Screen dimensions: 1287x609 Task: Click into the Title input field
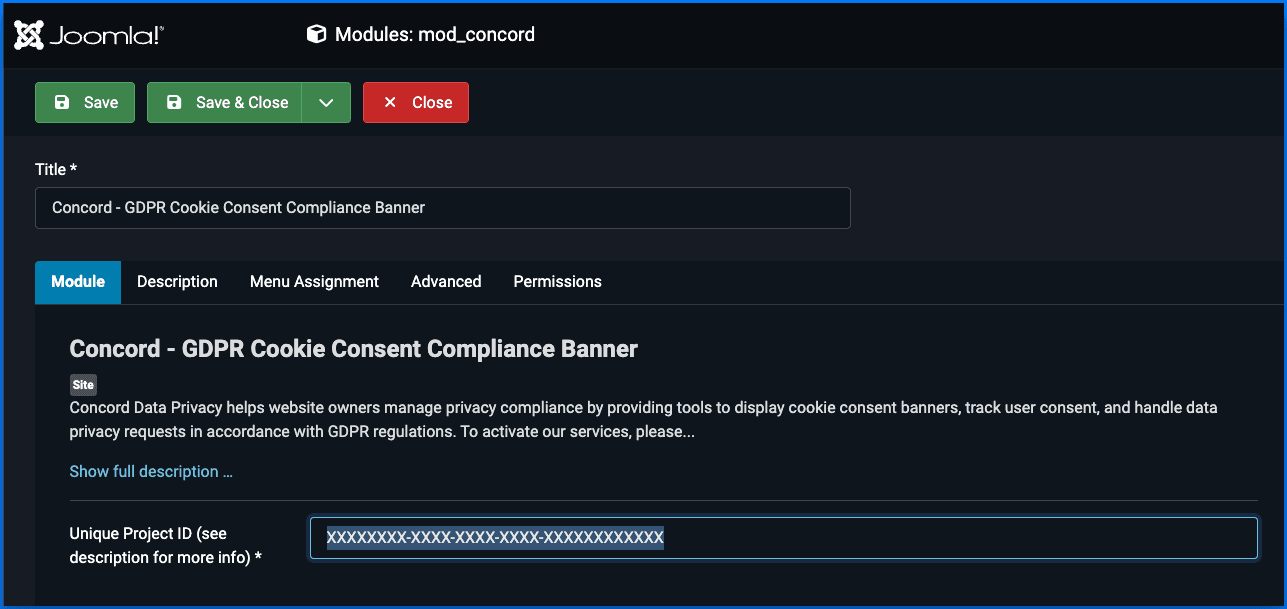442,208
